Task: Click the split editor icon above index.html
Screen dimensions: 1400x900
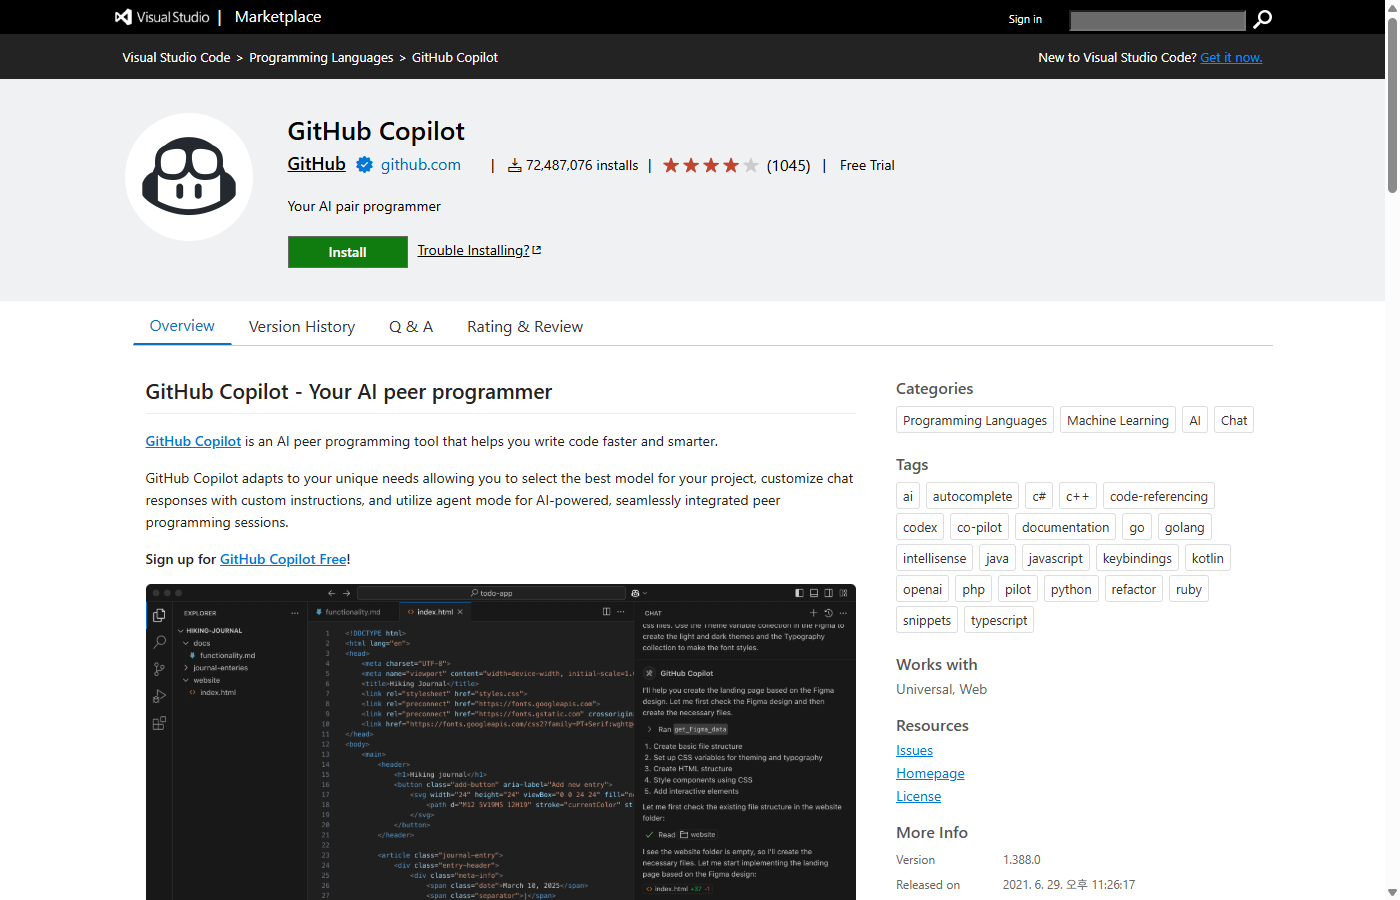Action: click(607, 610)
